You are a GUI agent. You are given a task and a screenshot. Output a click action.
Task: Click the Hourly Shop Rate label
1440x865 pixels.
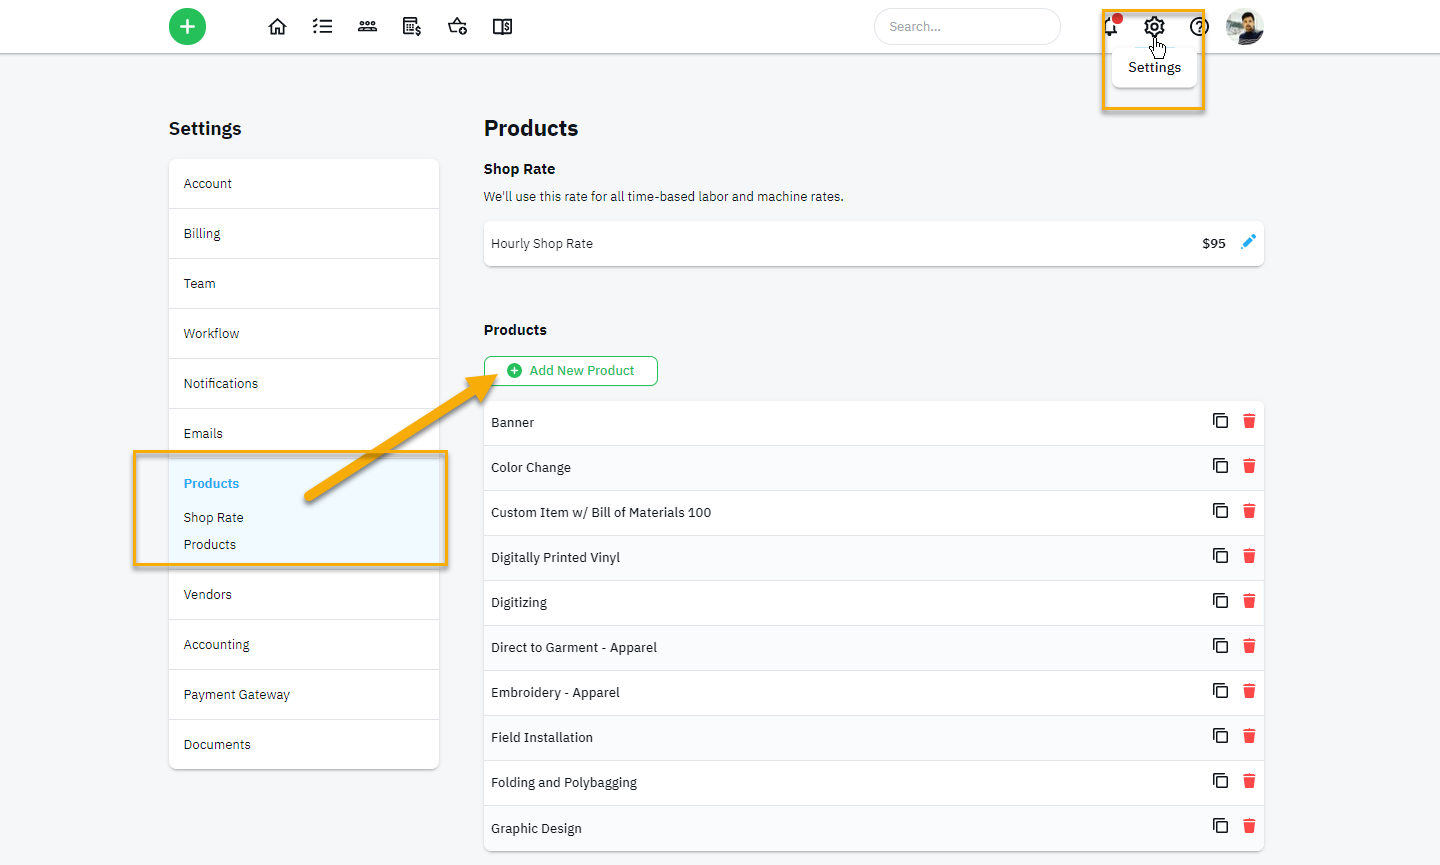tap(542, 244)
